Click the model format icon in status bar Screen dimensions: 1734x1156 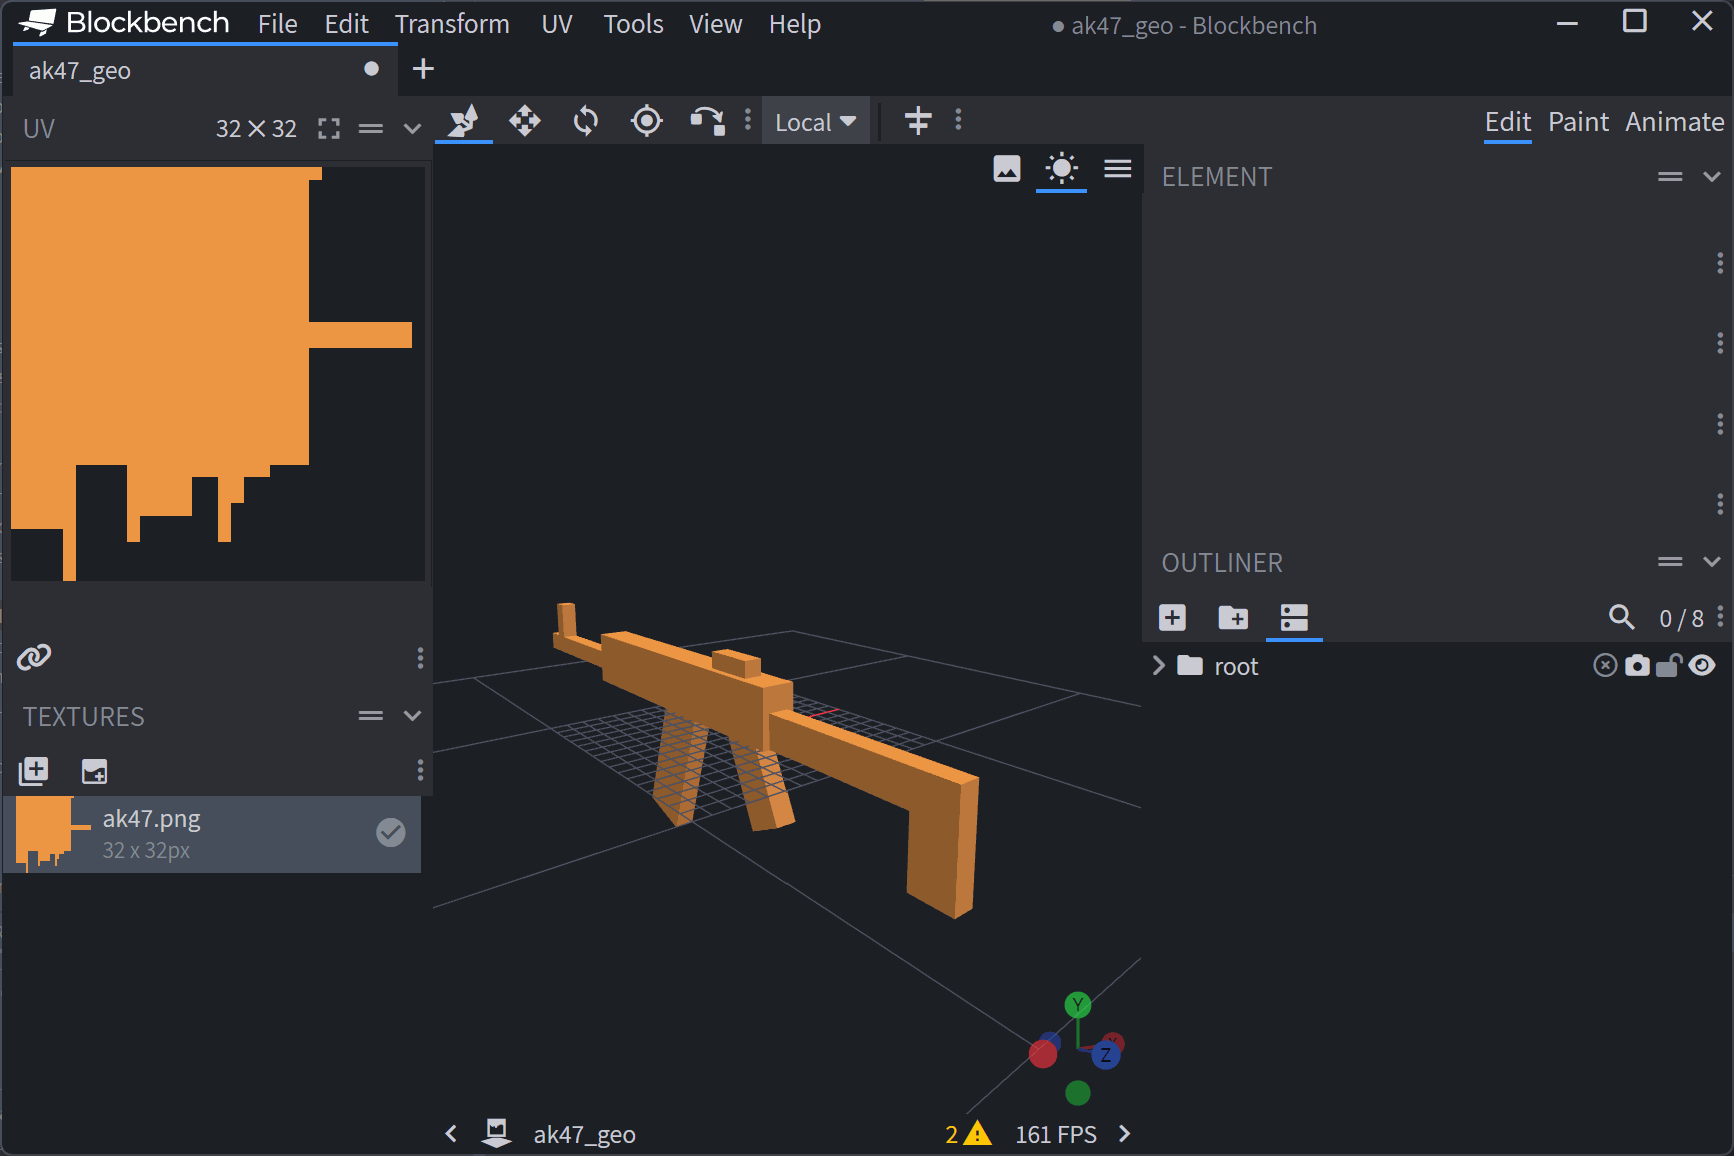pyautogui.click(x=496, y=1133)
